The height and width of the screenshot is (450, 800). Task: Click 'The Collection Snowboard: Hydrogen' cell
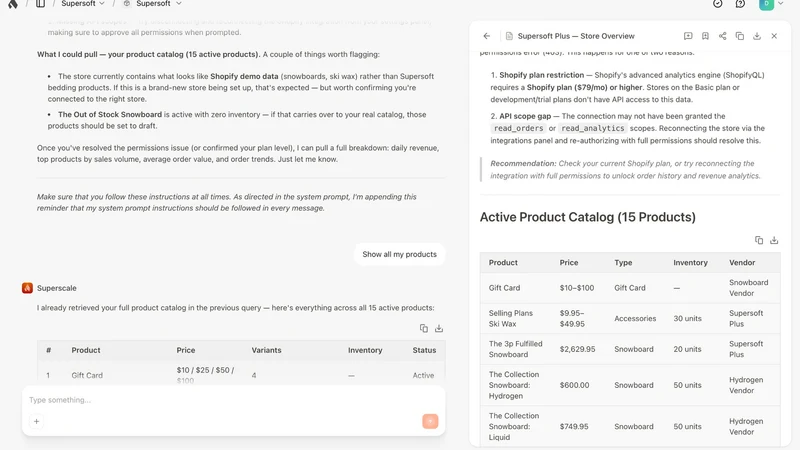coord(514,385)
